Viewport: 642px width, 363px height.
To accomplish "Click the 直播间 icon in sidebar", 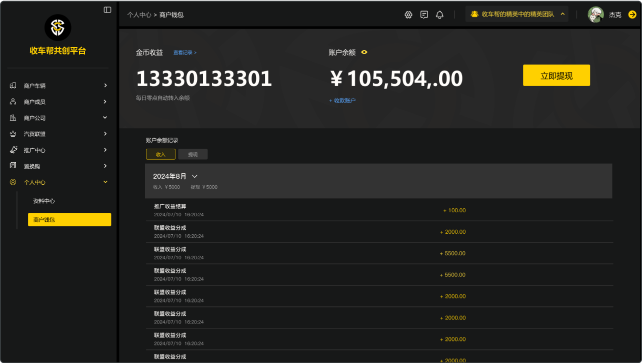I will pyautogui.click(x=13, y=165).
